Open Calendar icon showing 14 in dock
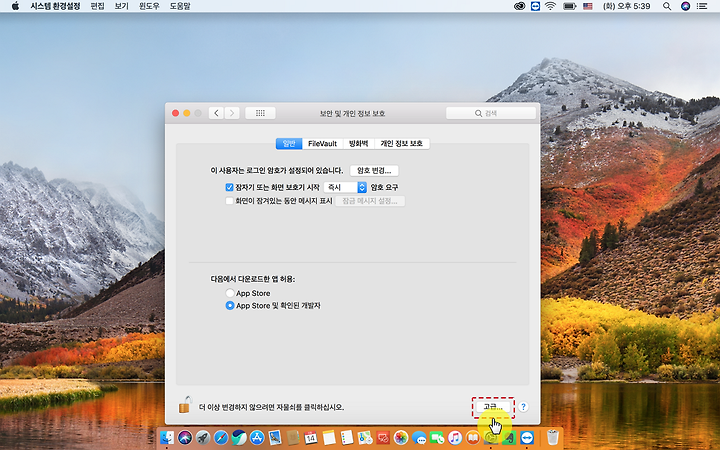Viewport: 720px width, 450px height. point(311,438)
